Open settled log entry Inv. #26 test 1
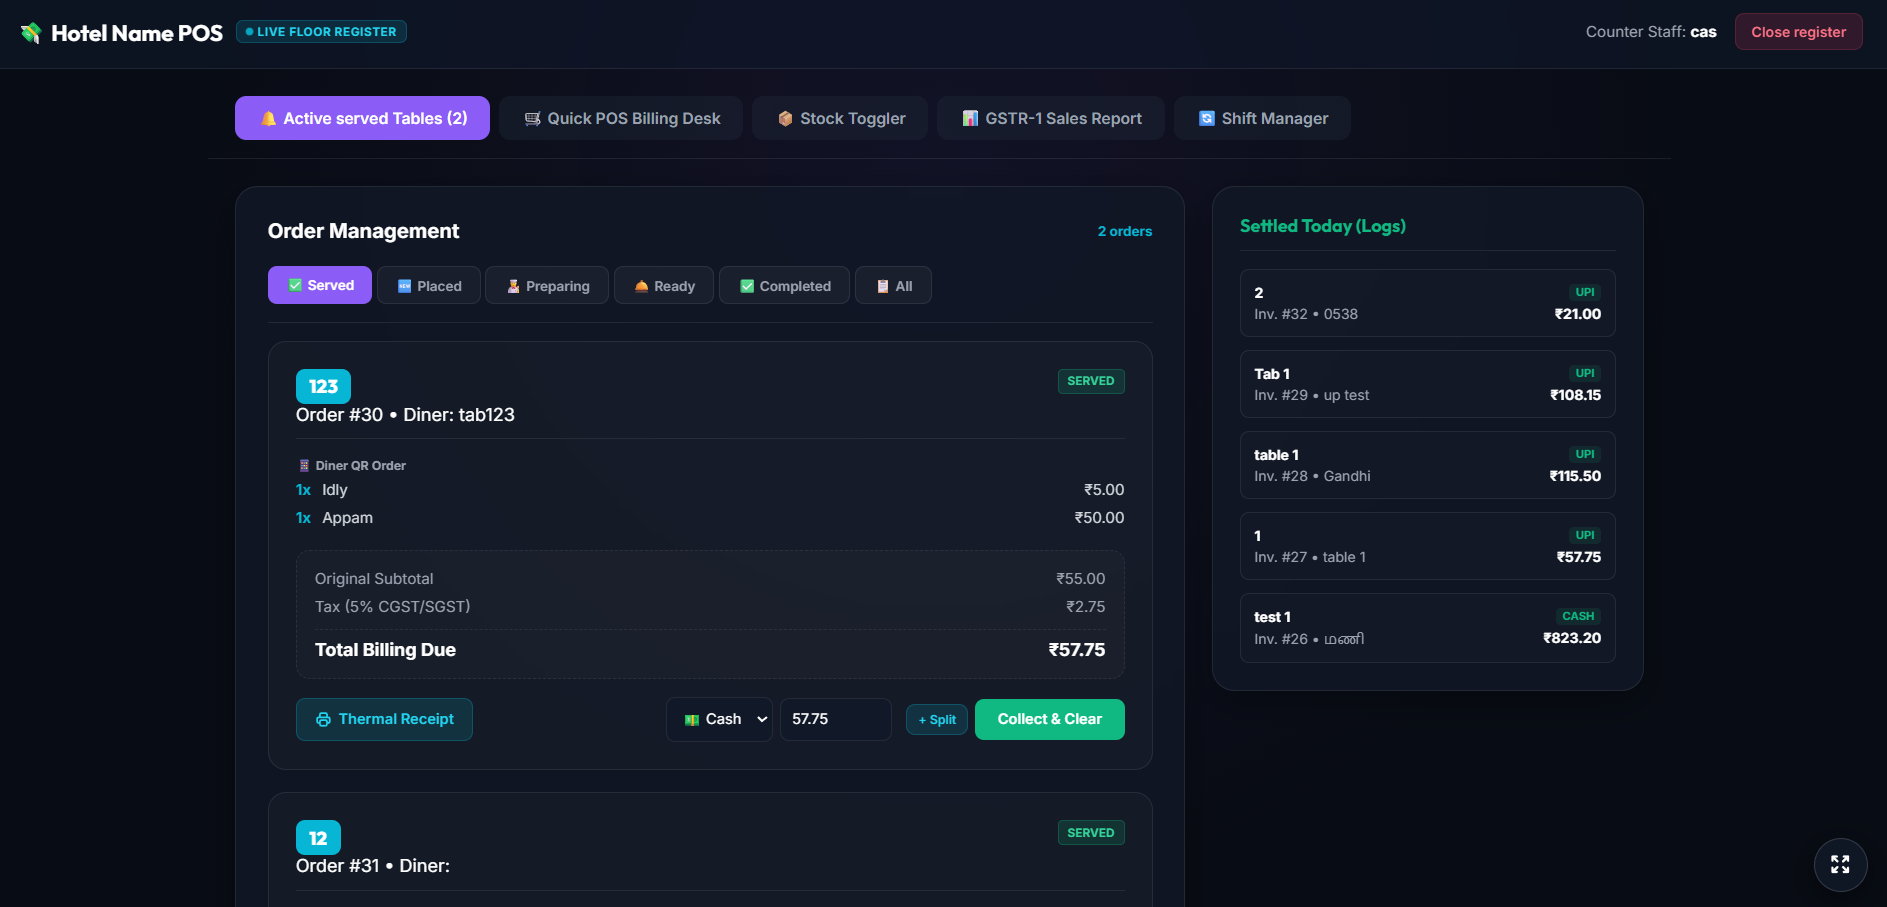1887x907 pixels. [x=1428, y=628]
